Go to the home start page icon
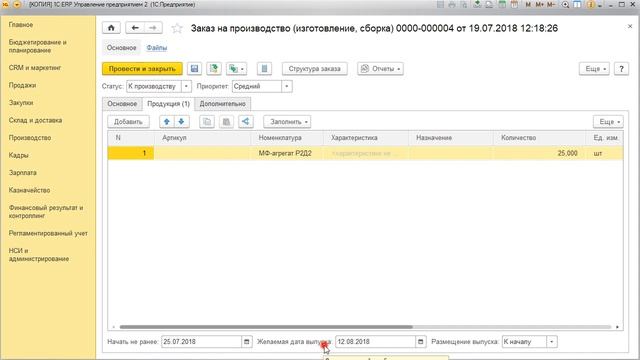This screenshot has height=360, width=640. click(111, 28)
